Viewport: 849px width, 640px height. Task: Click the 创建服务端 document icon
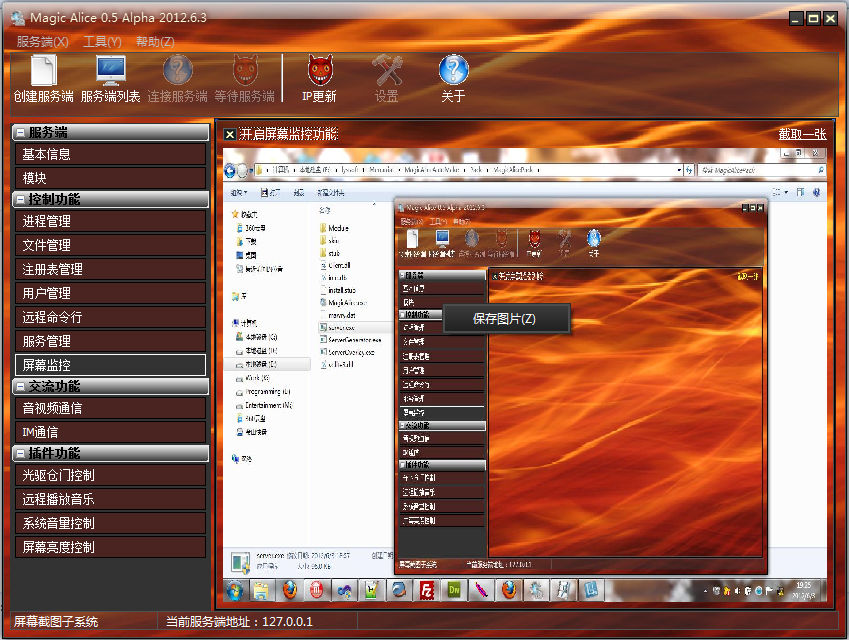[x=43, y=70]
